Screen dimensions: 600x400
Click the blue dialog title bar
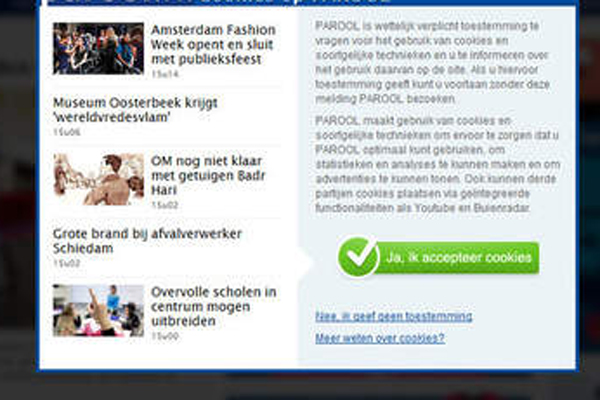point(300,4)
